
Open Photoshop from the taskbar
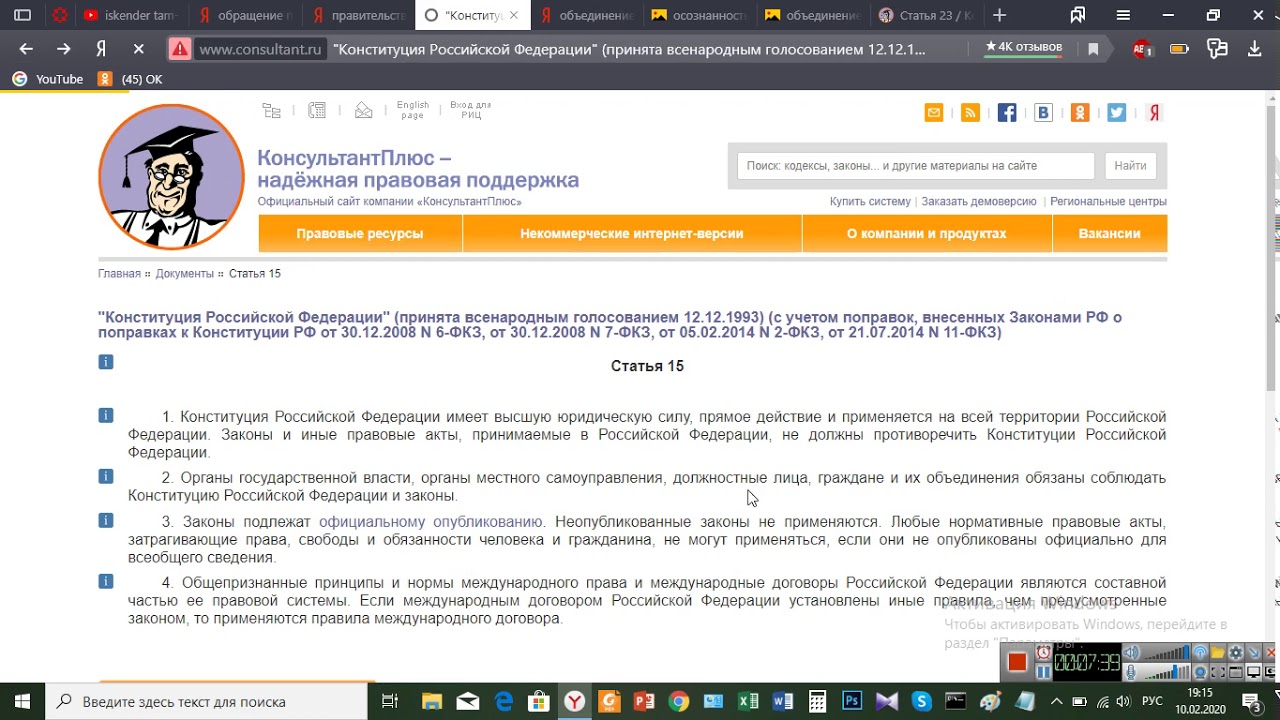[x=852, y=701]
